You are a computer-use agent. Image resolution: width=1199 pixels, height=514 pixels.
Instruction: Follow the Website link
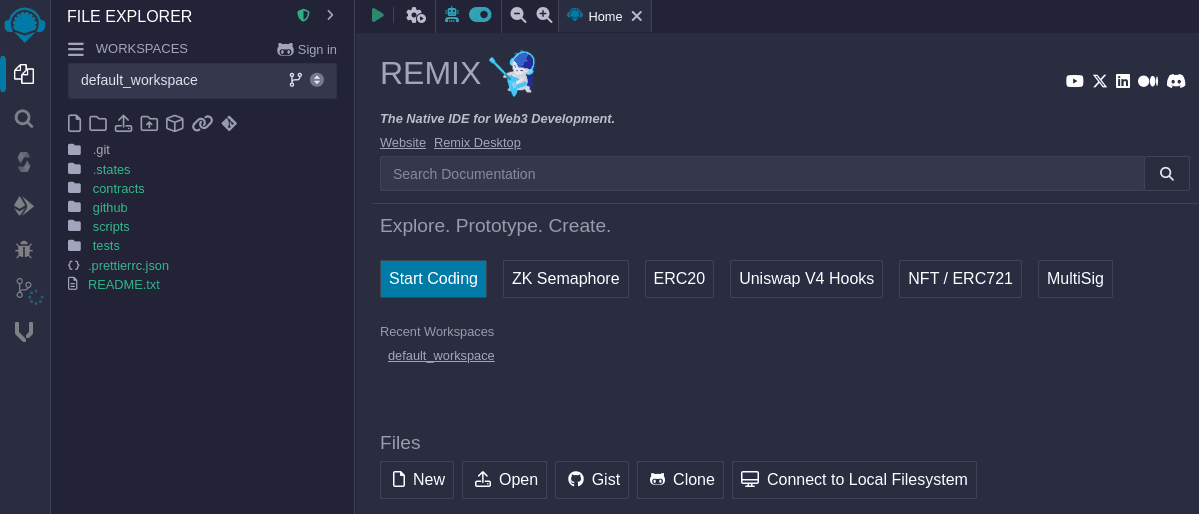403,142
